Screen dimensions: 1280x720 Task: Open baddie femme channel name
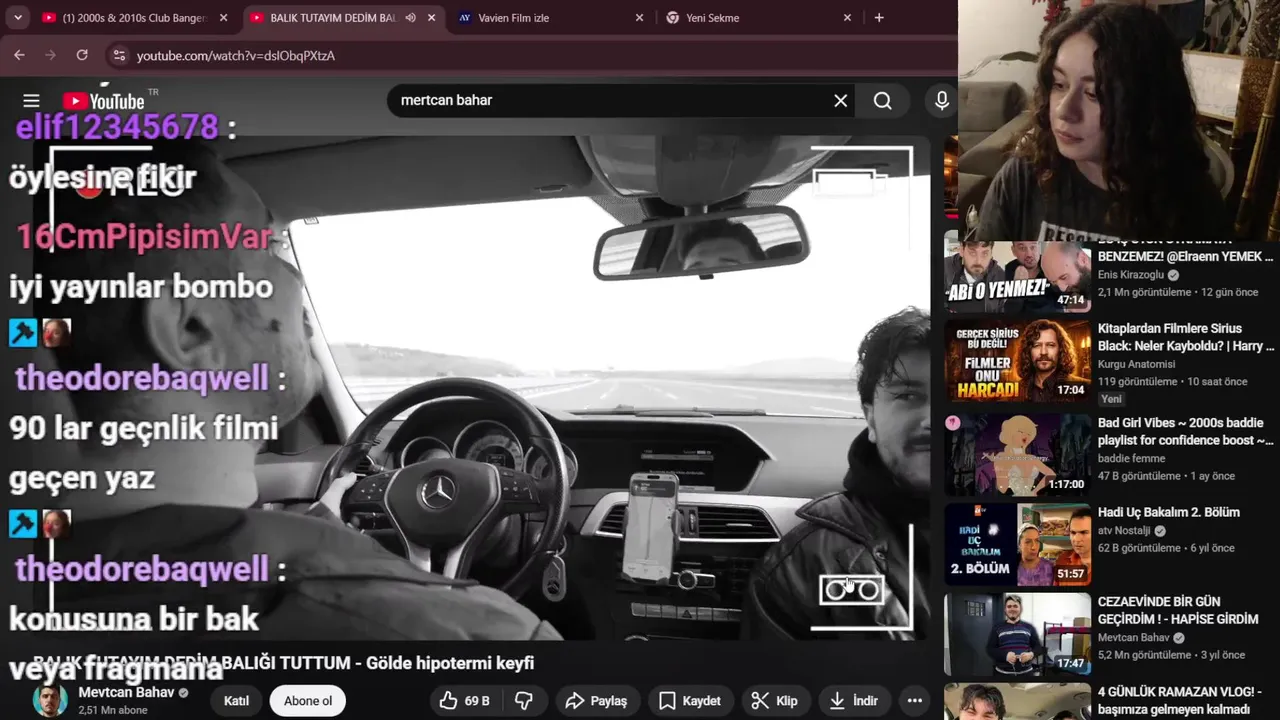point(1132,458)
